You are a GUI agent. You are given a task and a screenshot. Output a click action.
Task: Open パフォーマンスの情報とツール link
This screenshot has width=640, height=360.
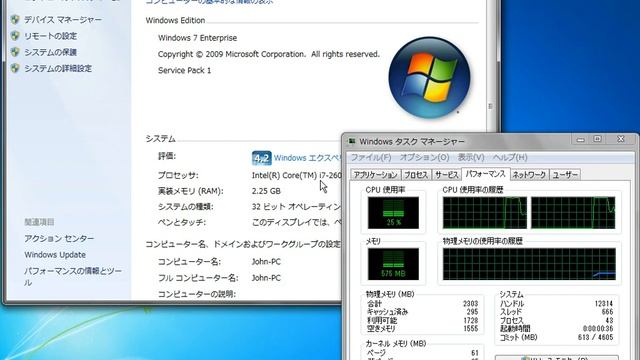point(73,276)
